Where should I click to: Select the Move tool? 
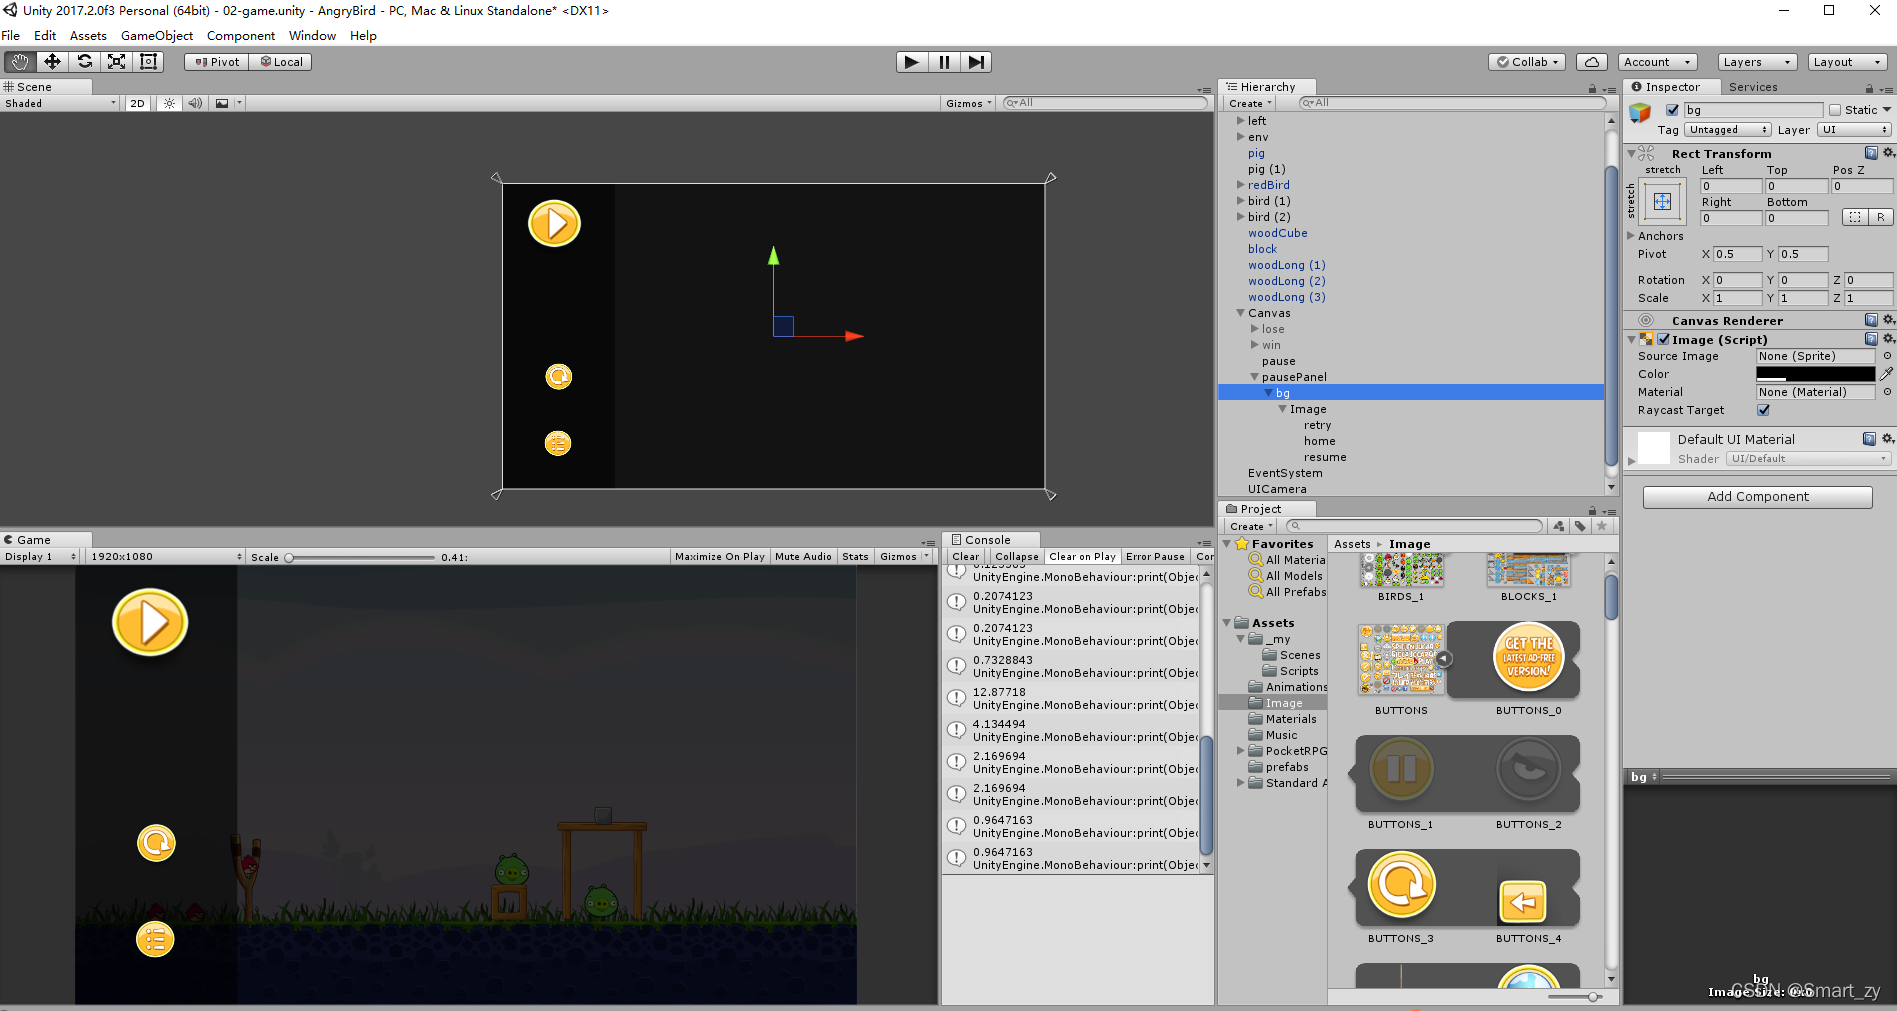click(52, 62)
